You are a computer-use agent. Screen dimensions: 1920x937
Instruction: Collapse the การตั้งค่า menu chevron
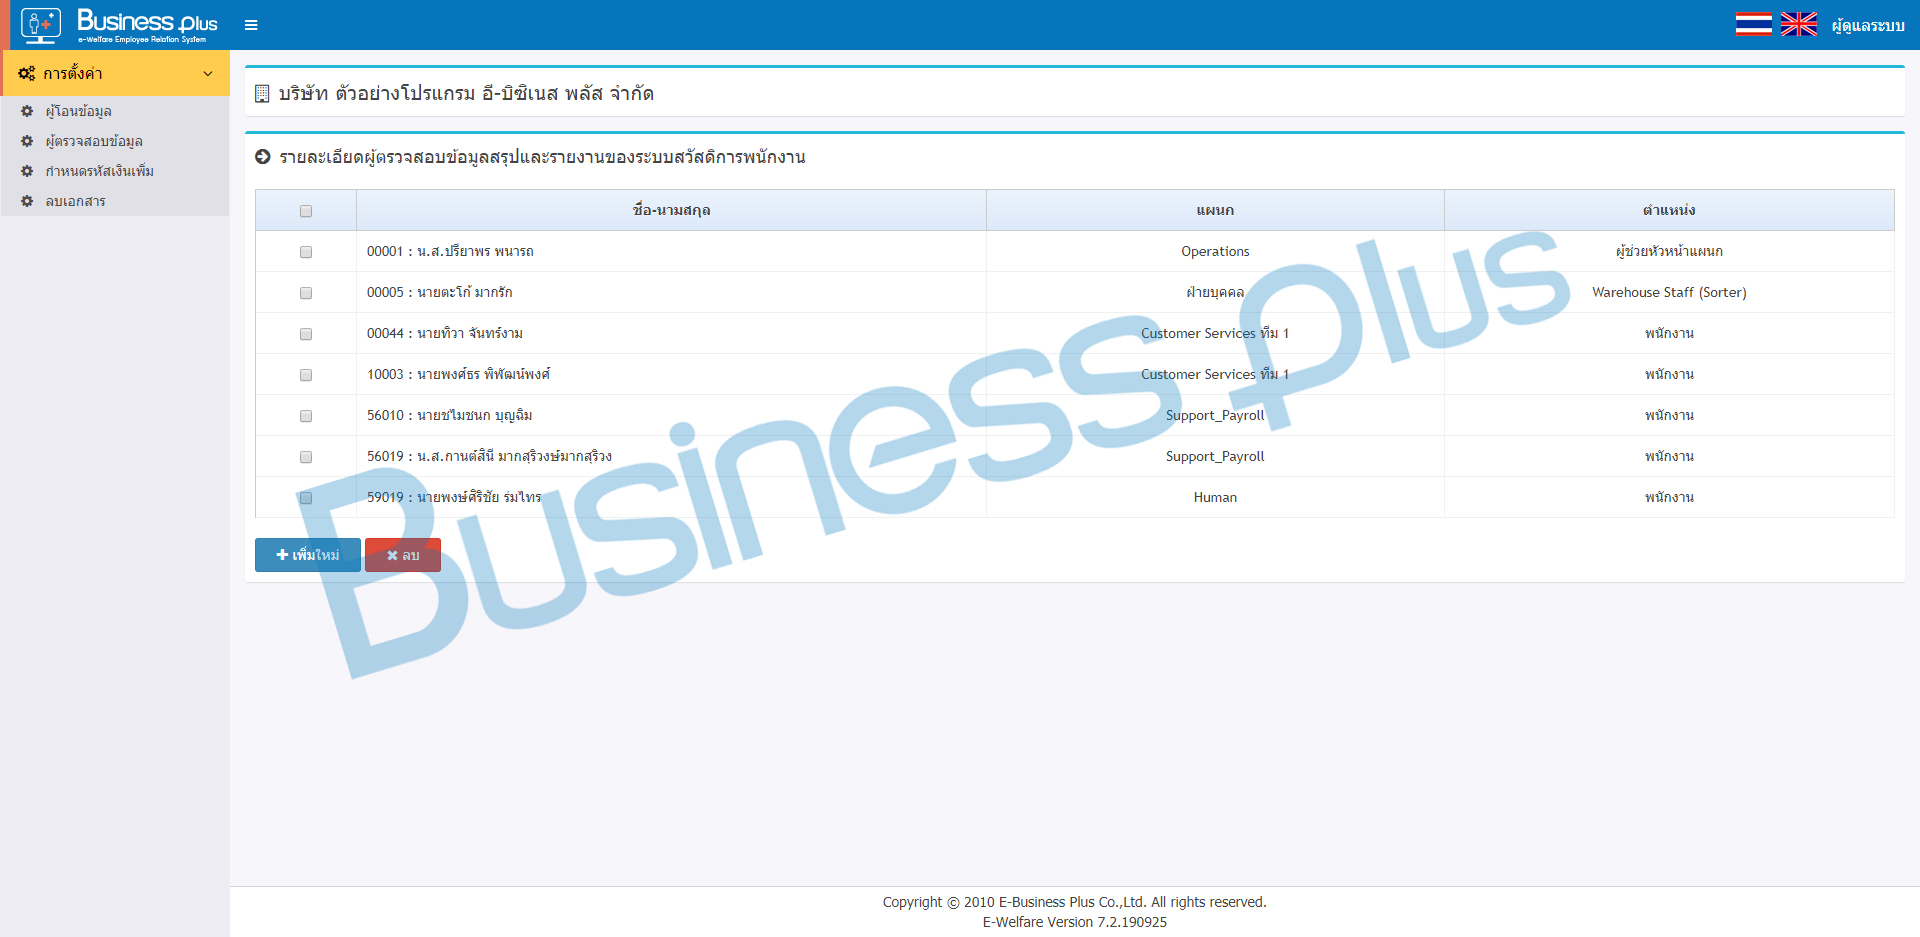208,73
